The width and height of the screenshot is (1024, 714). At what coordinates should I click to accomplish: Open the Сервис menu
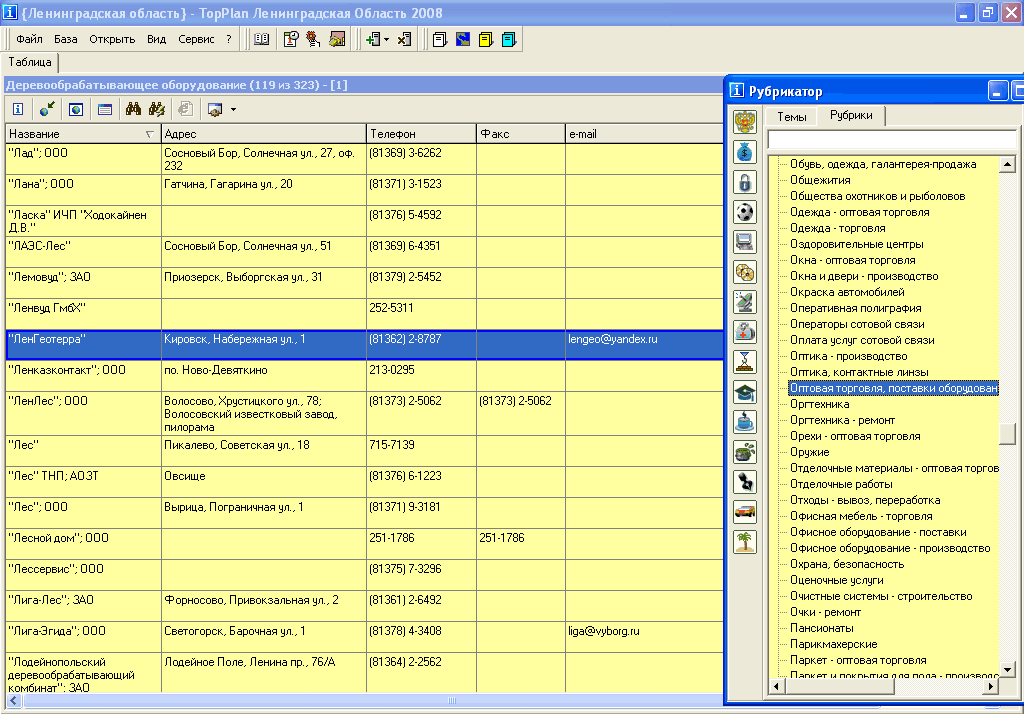pos(196,39)
